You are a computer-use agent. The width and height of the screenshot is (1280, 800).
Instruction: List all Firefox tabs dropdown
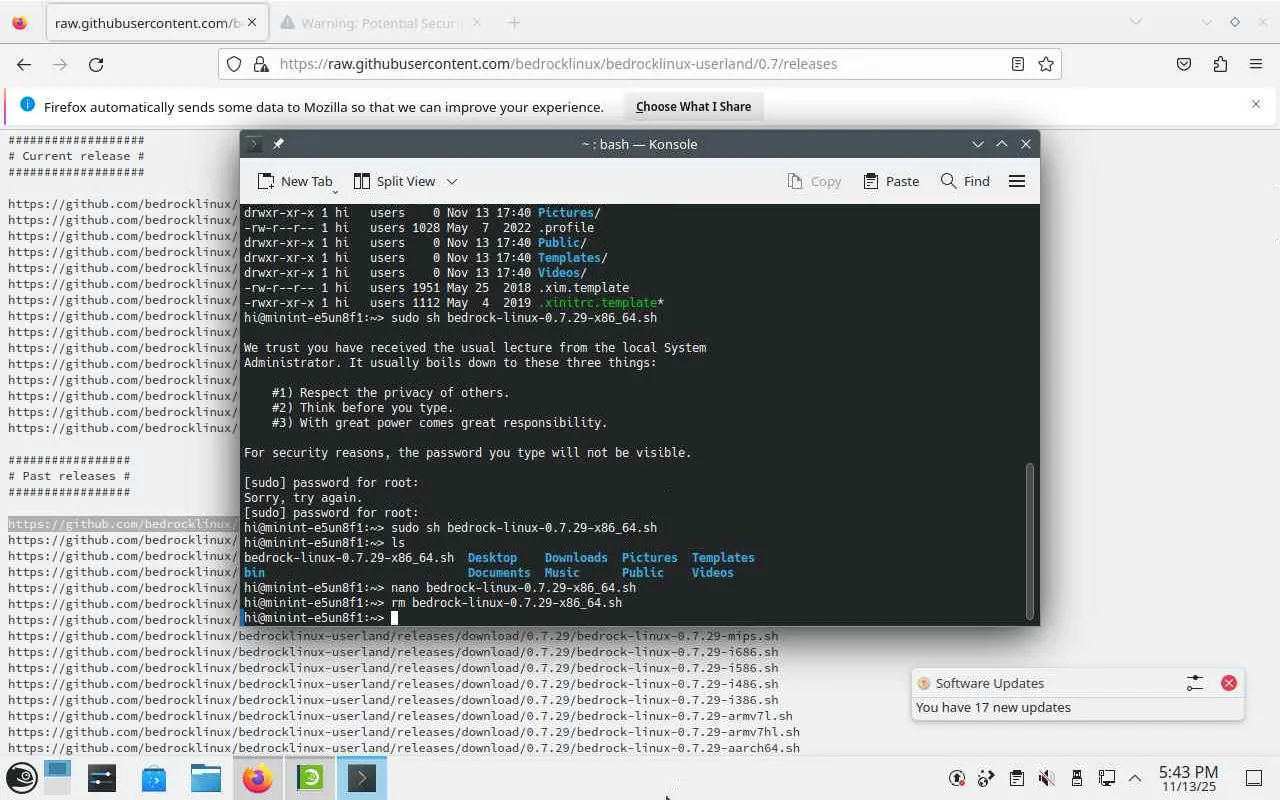pos(1136,22)
